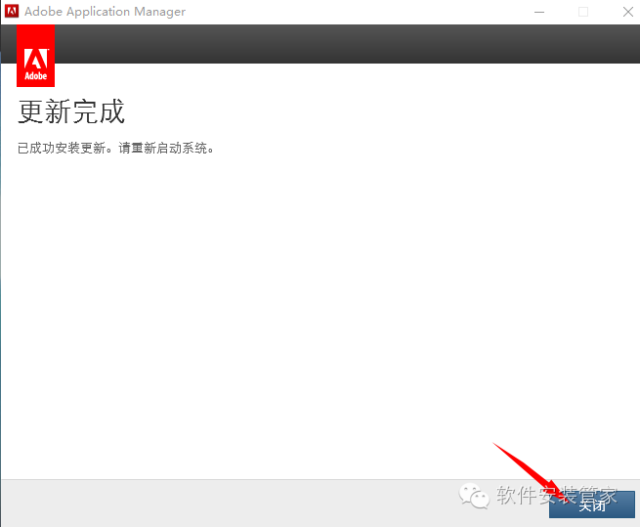Close the window using the title bar X
Image resolution: width=640 pixels, height=527 pixels.
point(622,12)
